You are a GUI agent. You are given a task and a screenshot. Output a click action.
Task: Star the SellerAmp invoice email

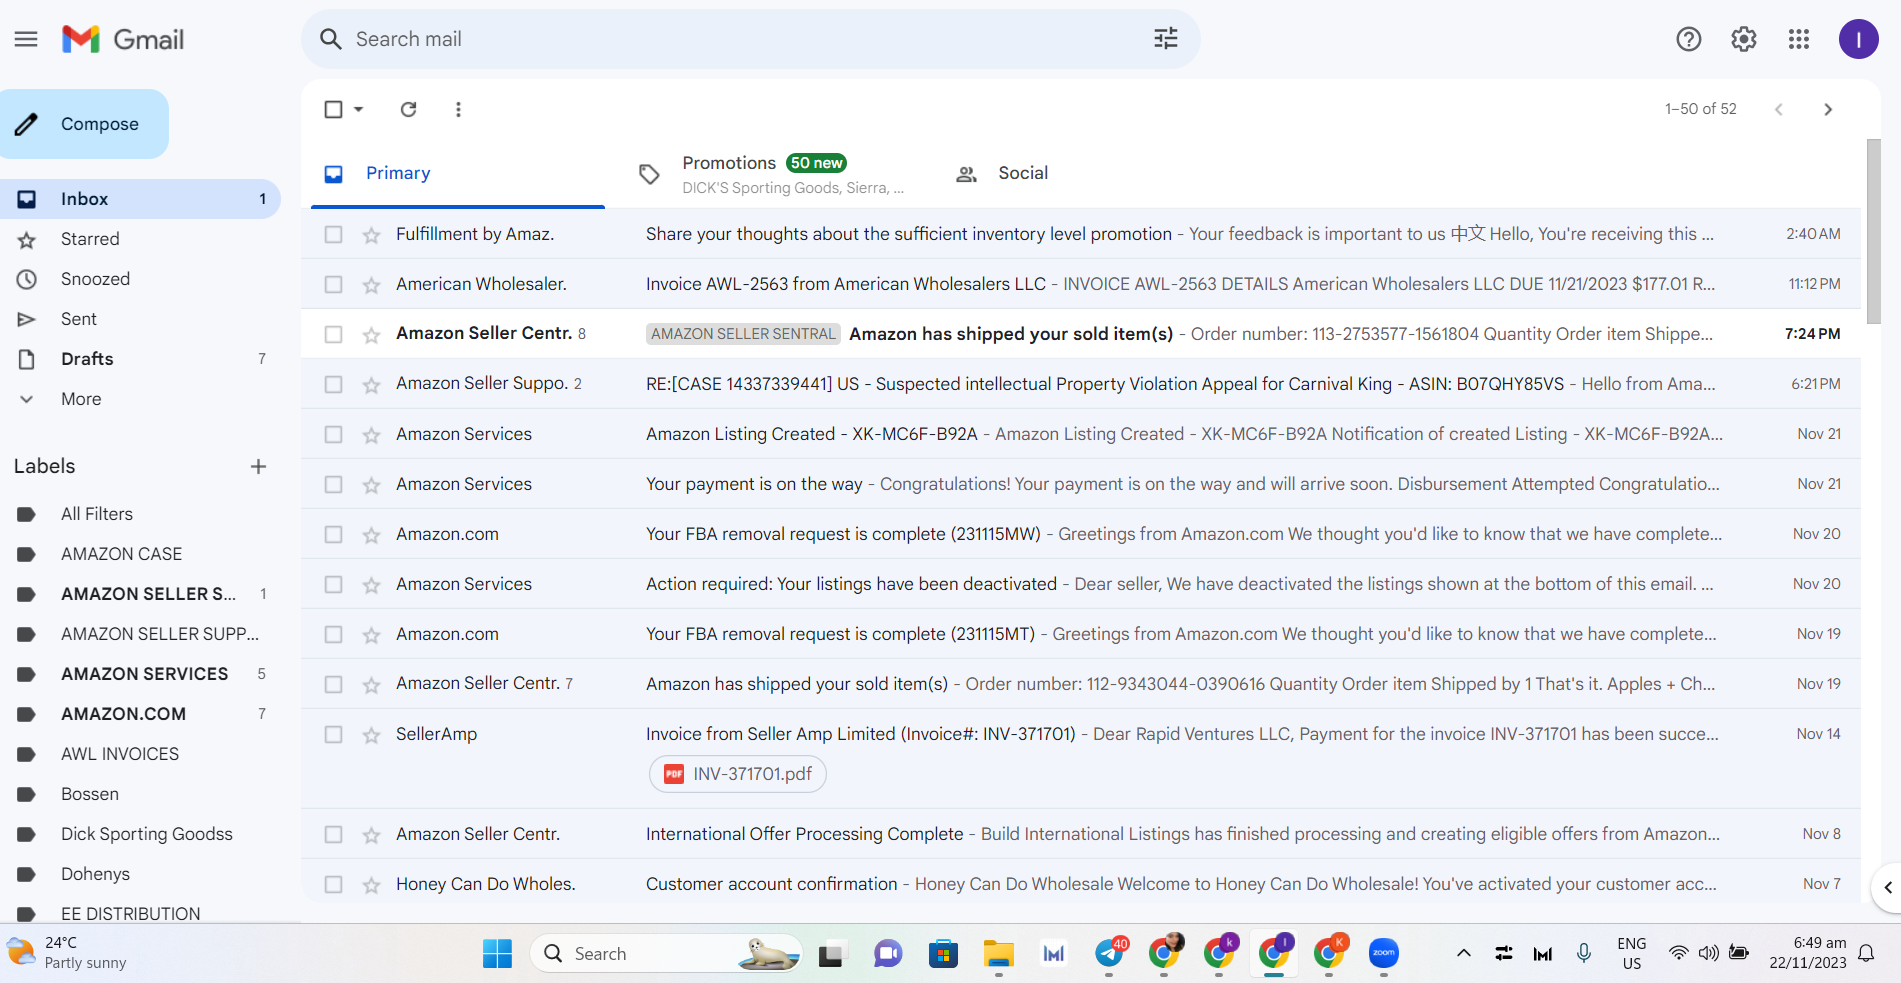click(371, 735)
